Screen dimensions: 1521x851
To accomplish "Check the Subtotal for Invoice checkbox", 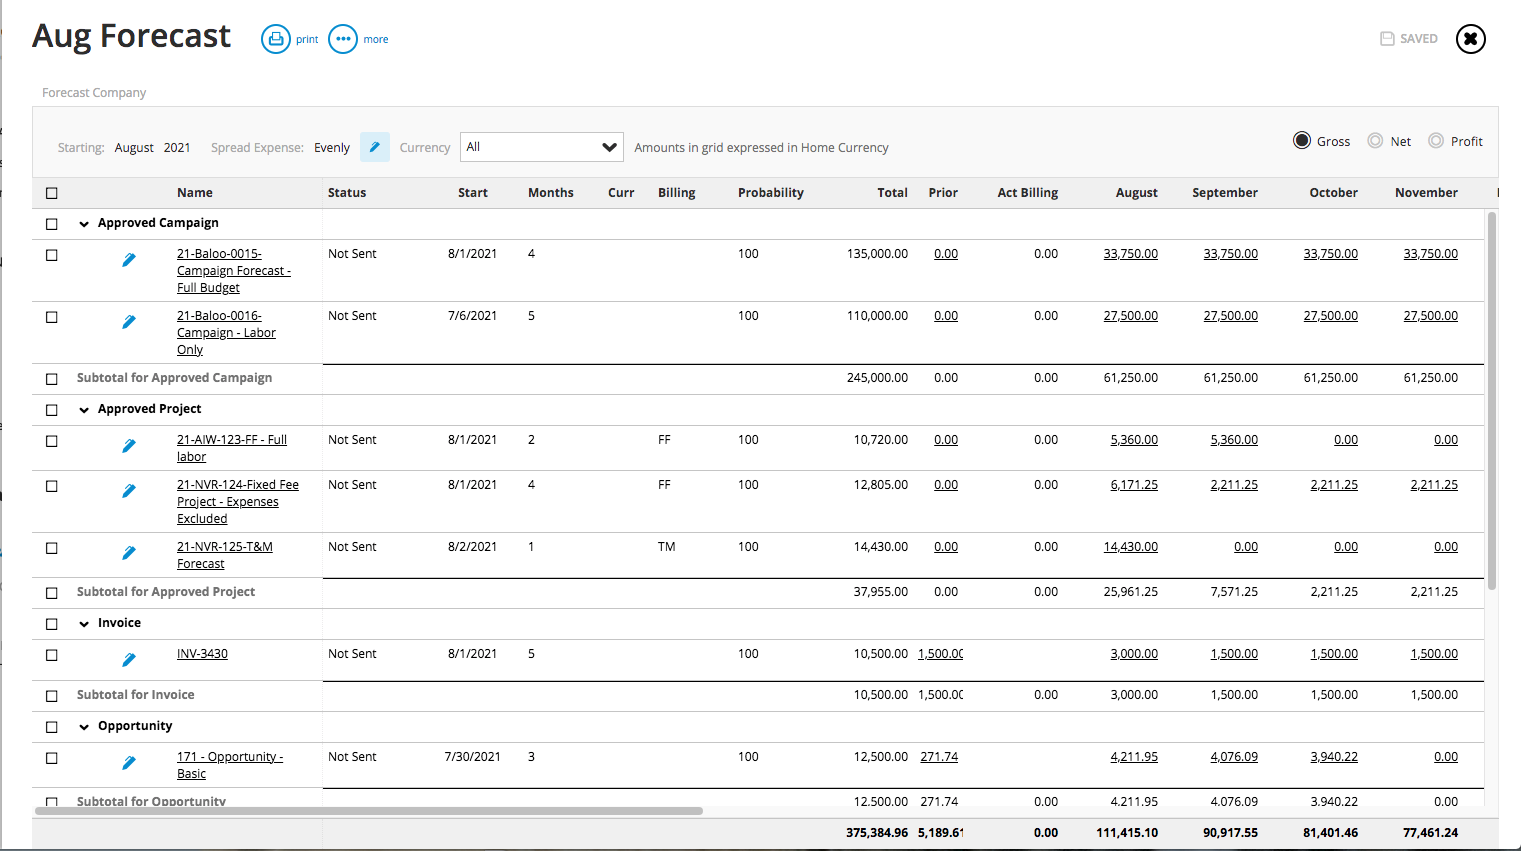I will tap(52, 696).
